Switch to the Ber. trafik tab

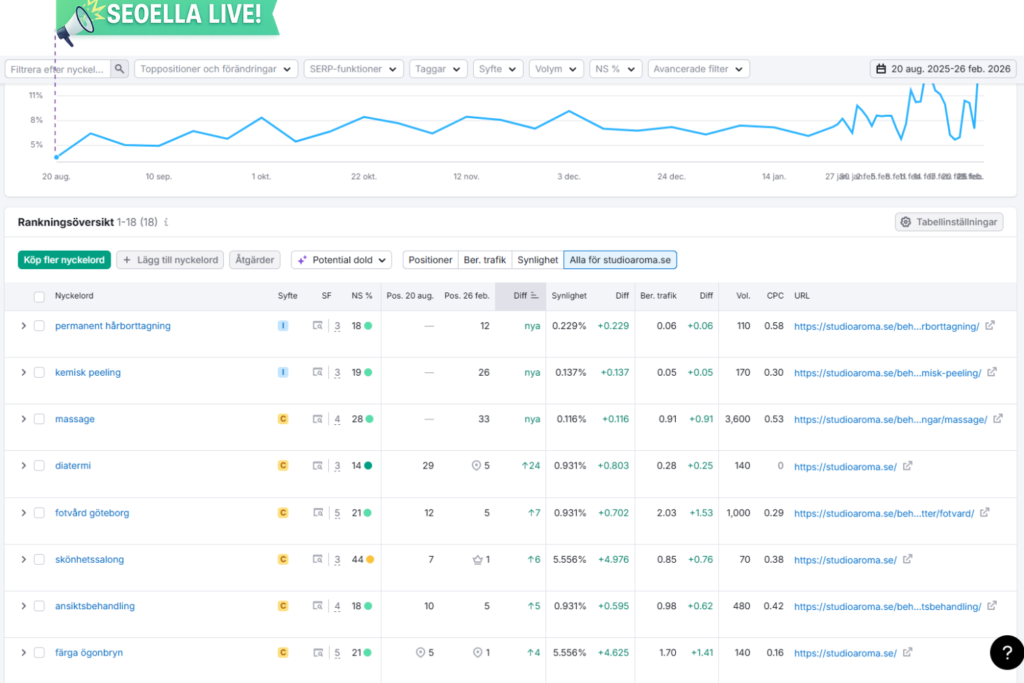tap(484, 260)
